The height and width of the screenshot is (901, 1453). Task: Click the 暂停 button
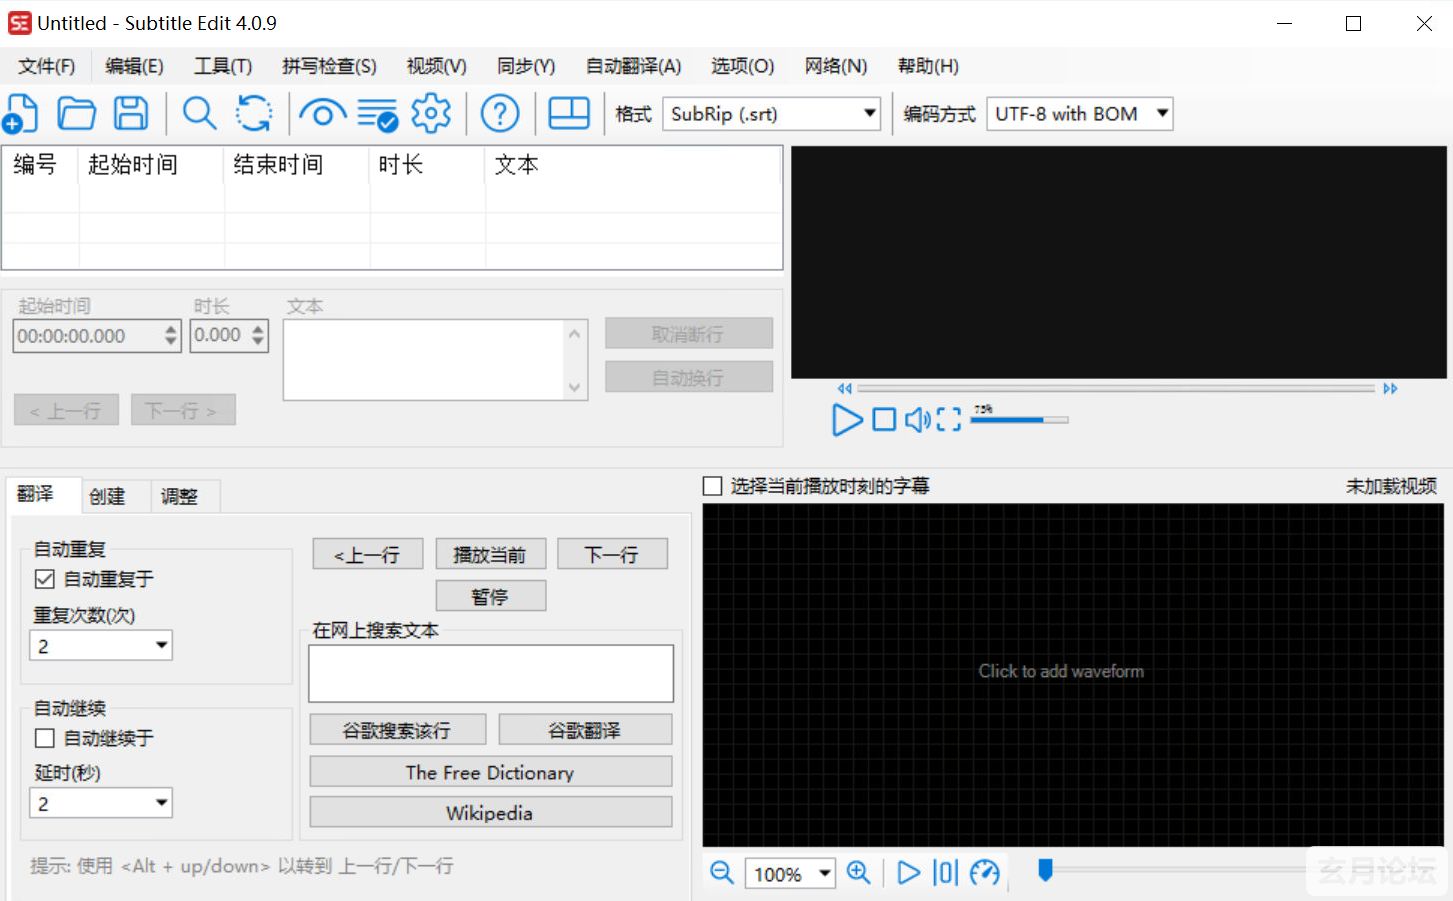pos(490,596)
